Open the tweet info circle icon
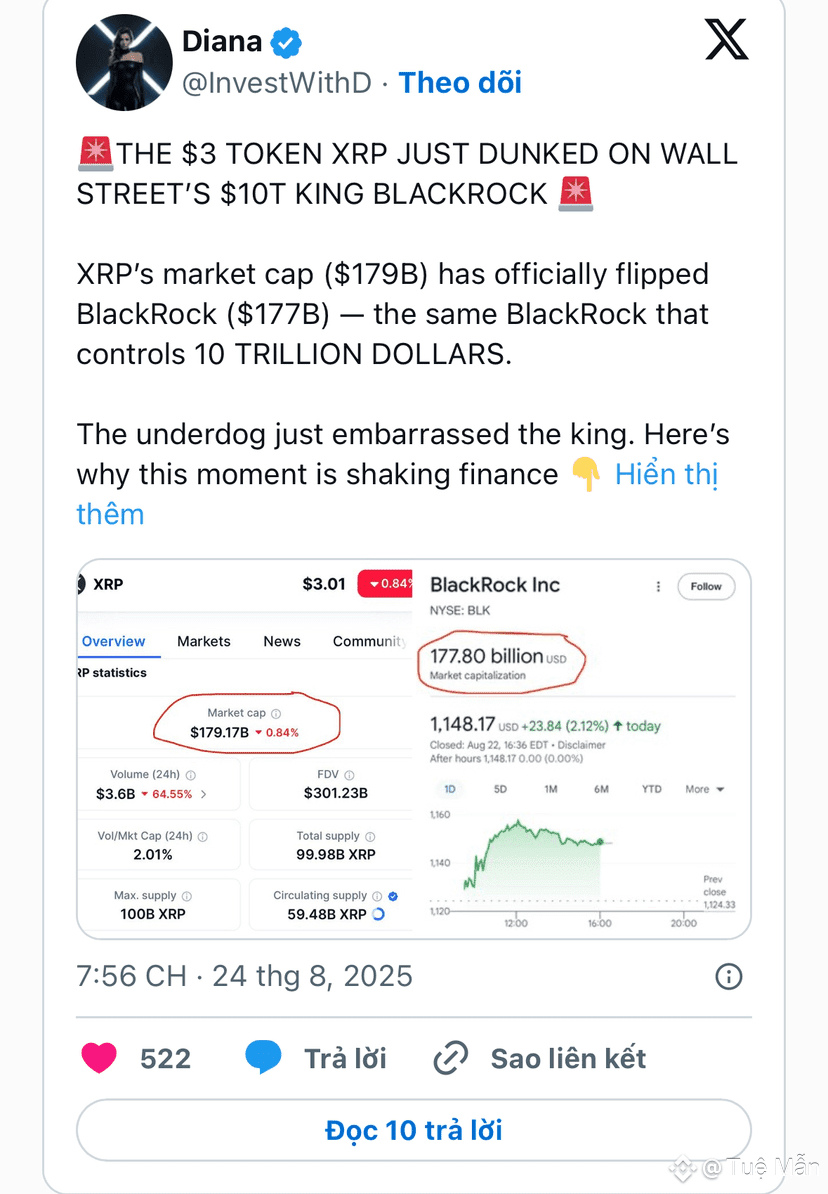This screenshot has width=828, height=1194. [x=729, y=976]
